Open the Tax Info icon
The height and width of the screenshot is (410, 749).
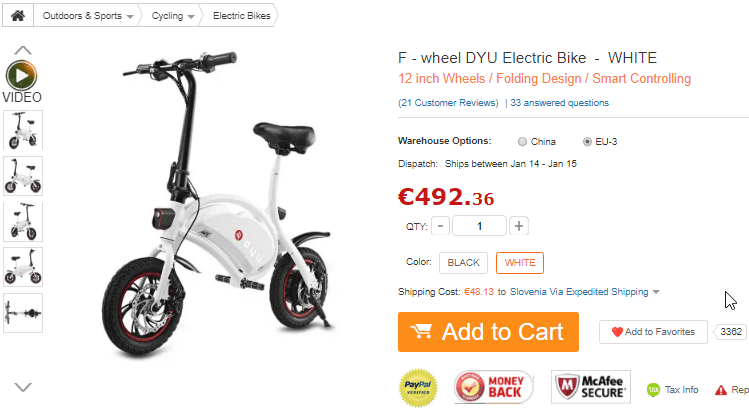[x=653, y=390]
